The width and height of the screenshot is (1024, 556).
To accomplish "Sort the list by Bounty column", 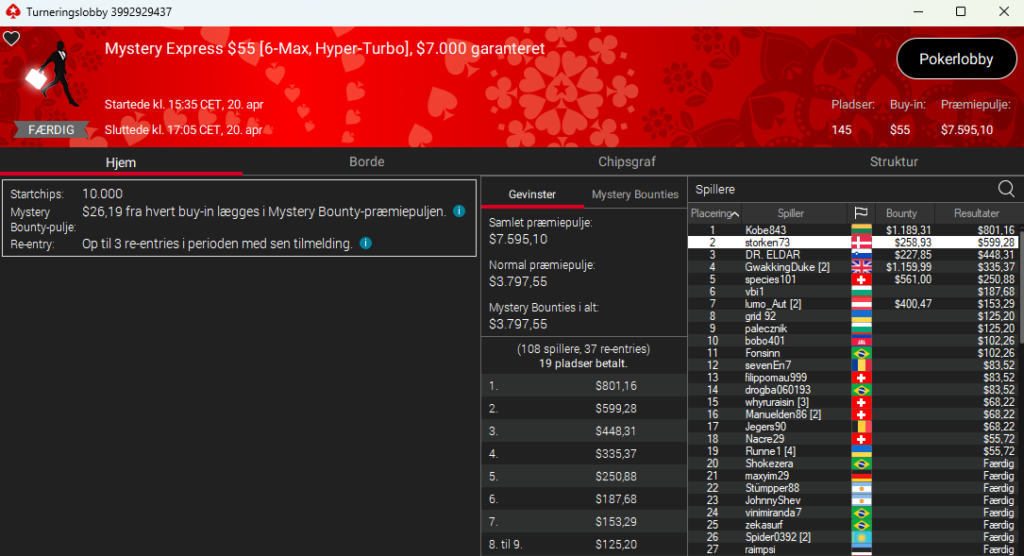I will coord(901,214).
